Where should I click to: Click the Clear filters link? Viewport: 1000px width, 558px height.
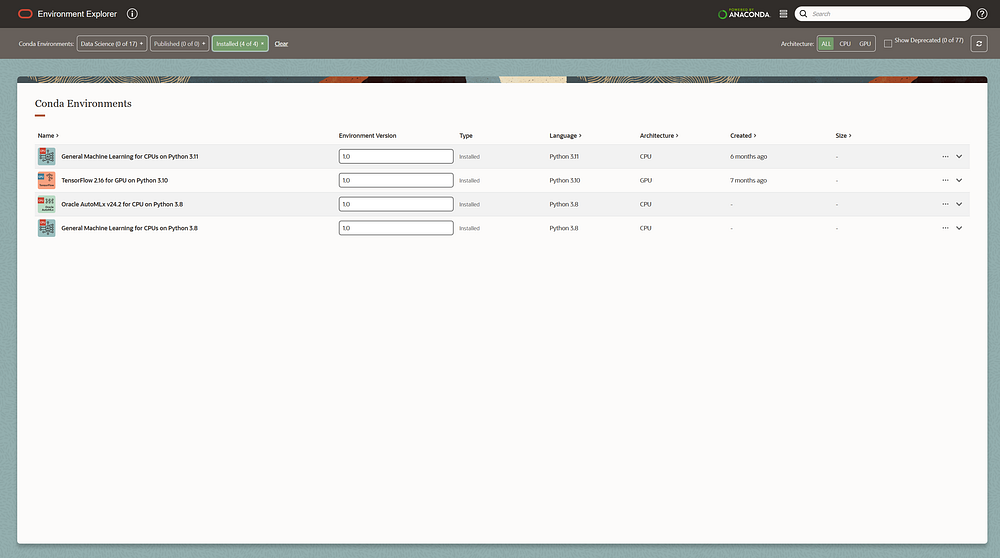click(281, 43)
